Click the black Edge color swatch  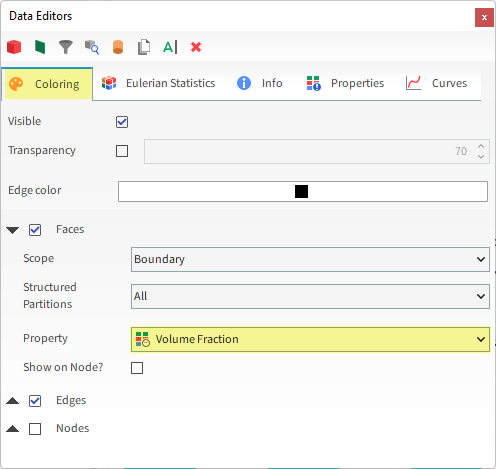click(x=301, y=192)
